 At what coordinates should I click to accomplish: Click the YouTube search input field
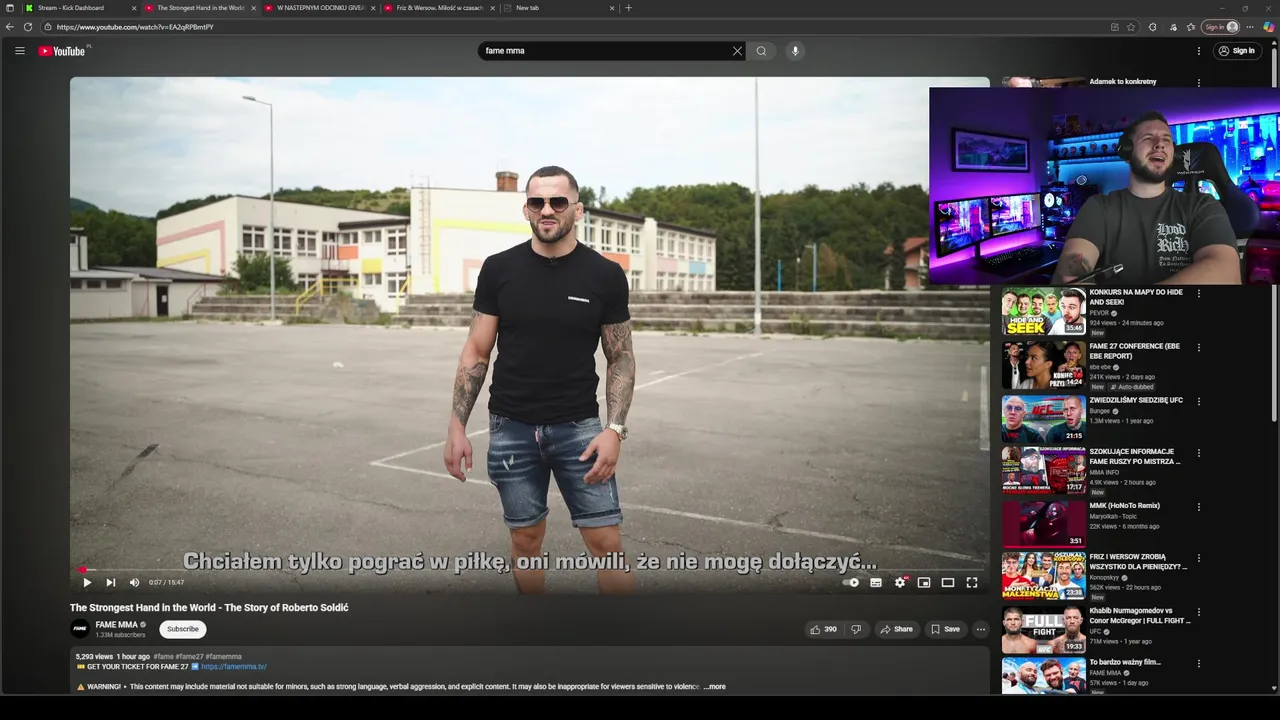click(605, 51)
